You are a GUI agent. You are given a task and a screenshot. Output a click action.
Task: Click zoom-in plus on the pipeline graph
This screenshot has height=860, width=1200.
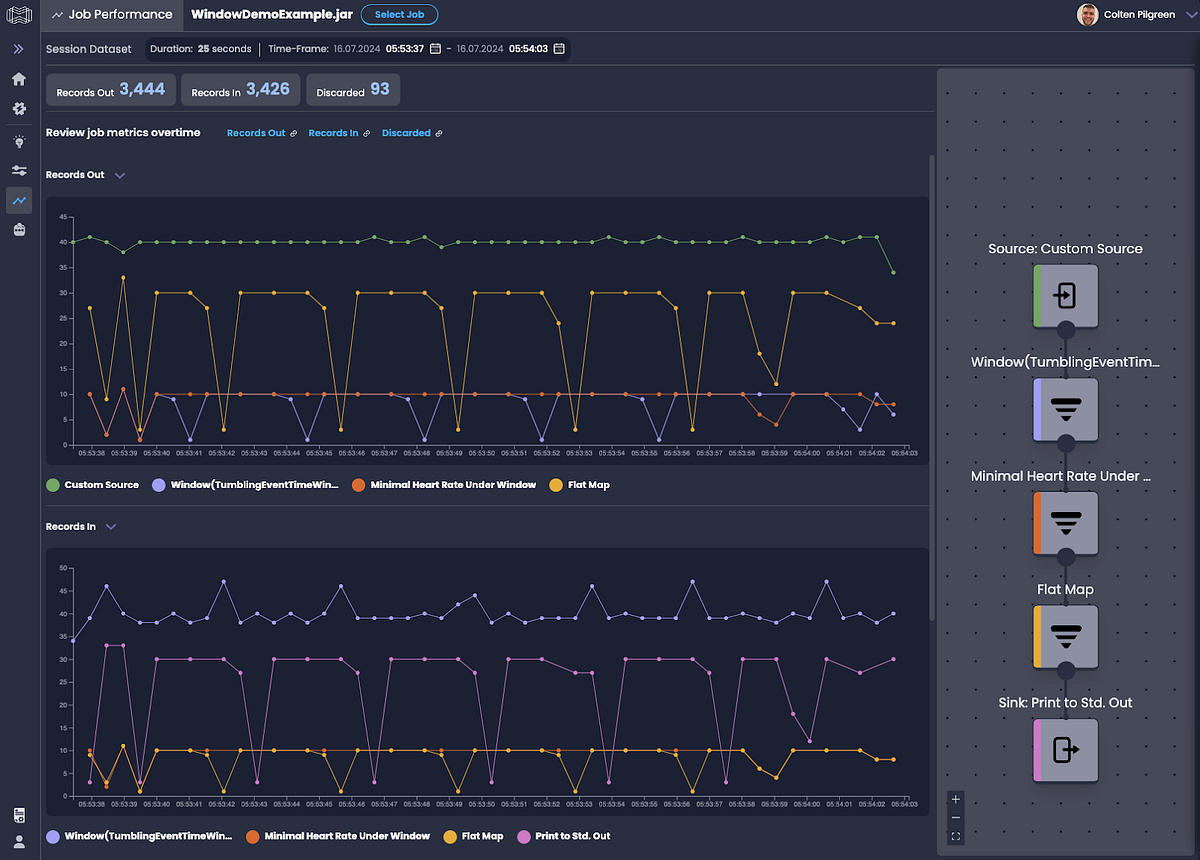pos(955,799)
